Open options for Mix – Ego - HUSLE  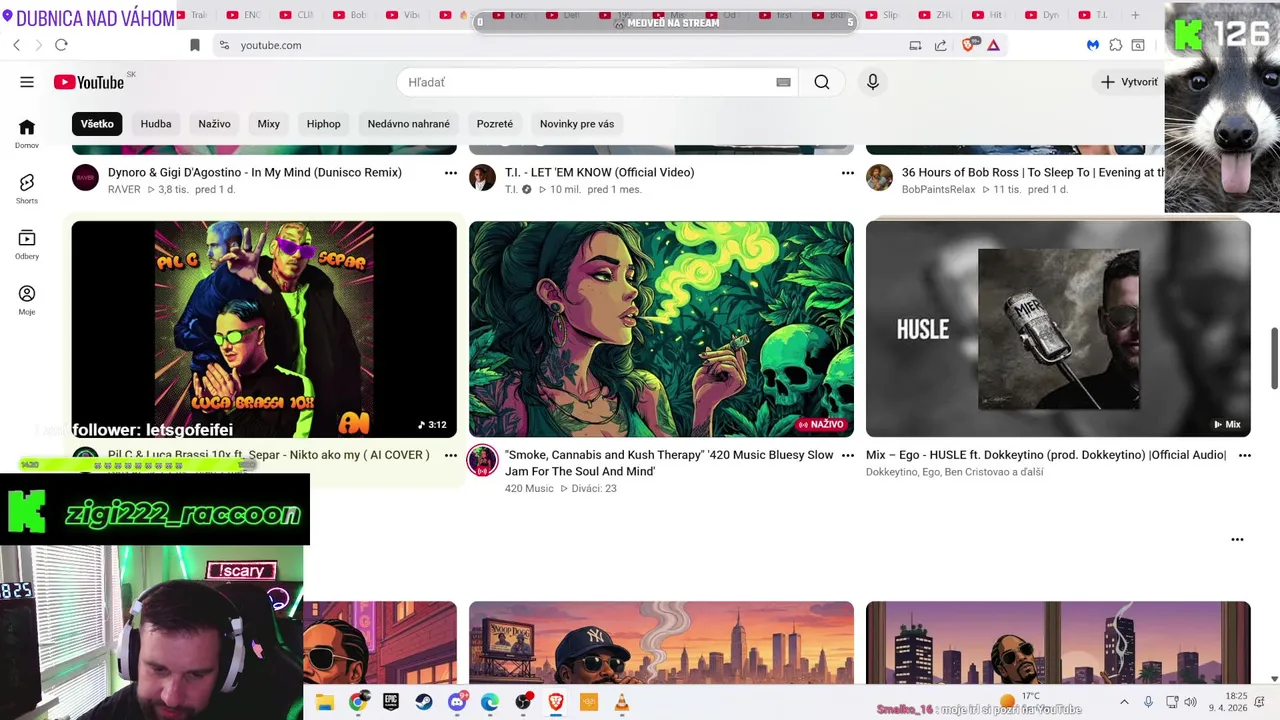click(x=1245, y=455)
